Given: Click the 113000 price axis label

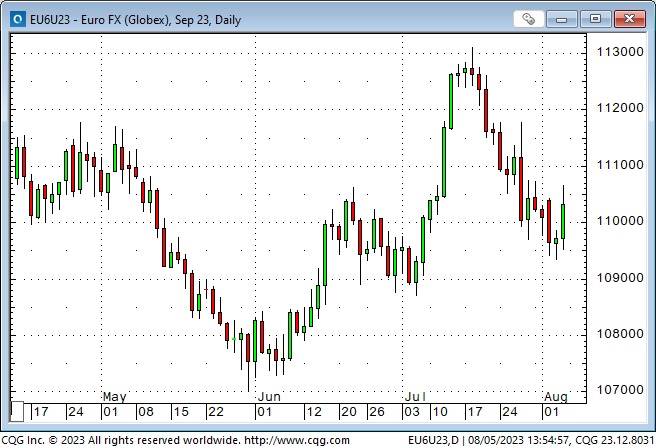Looking at the screenshot, I should point(620,52).
